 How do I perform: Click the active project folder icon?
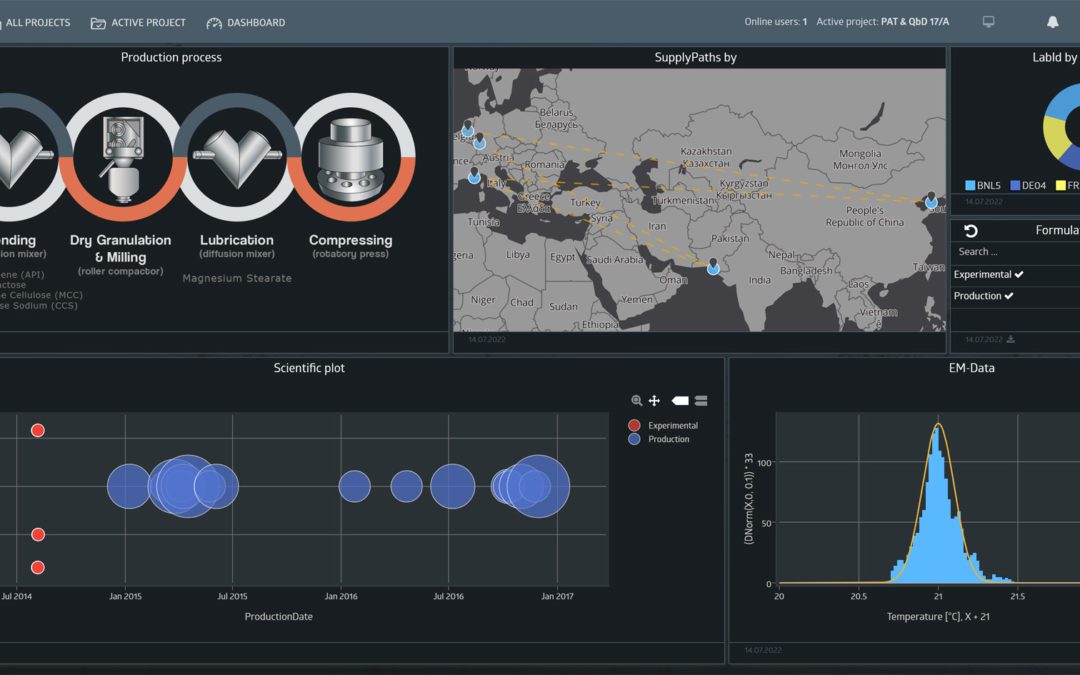click(x=98, y=23)
